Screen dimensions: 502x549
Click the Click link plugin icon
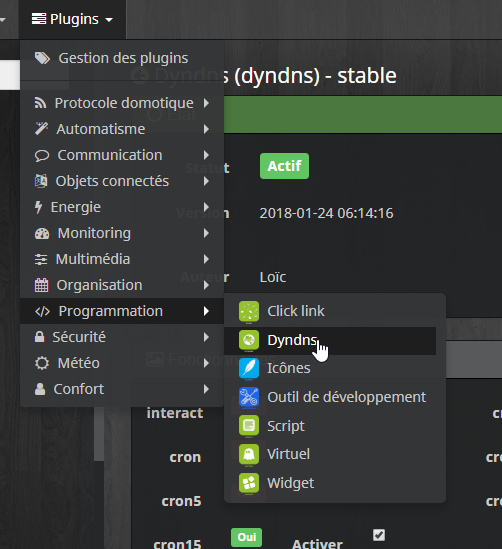tap(249, 311)
